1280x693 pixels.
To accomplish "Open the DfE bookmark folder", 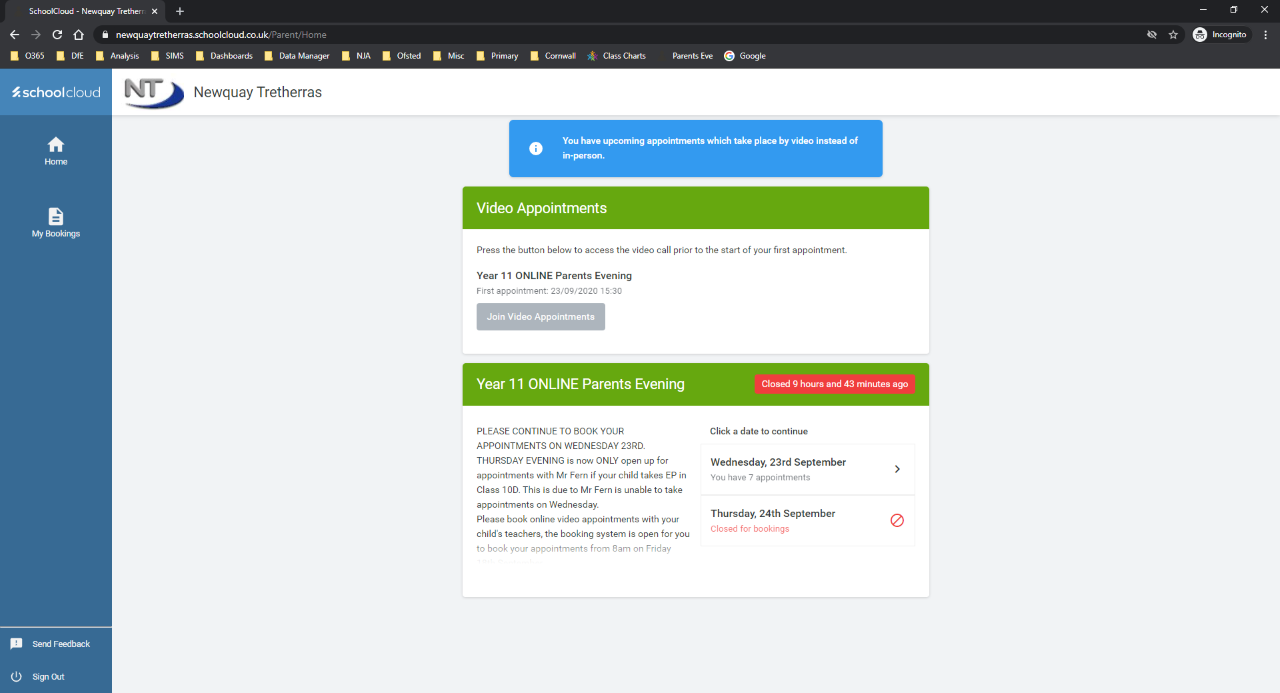I will click(x=70, y=56).
